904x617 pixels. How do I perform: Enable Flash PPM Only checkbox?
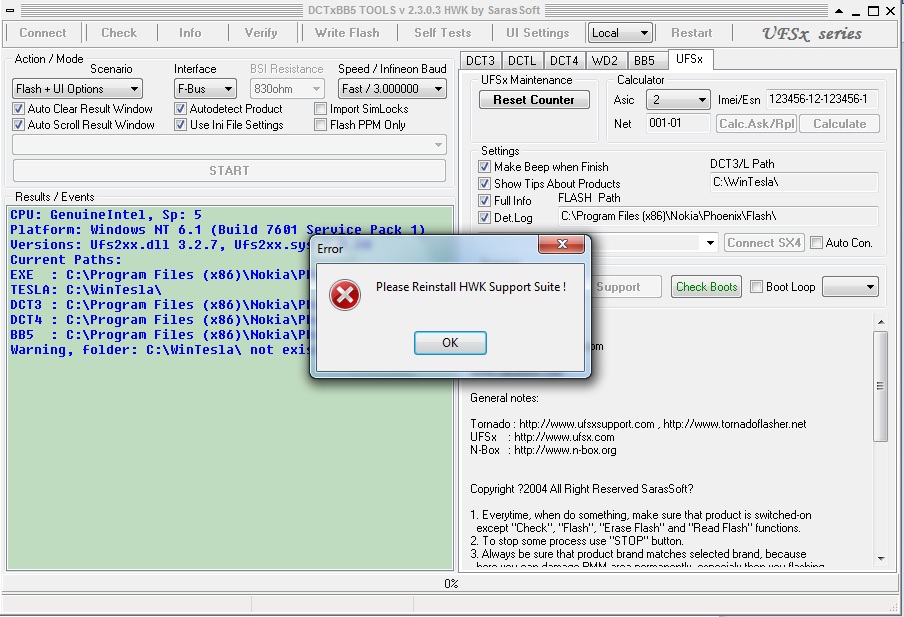coord(321,125)
